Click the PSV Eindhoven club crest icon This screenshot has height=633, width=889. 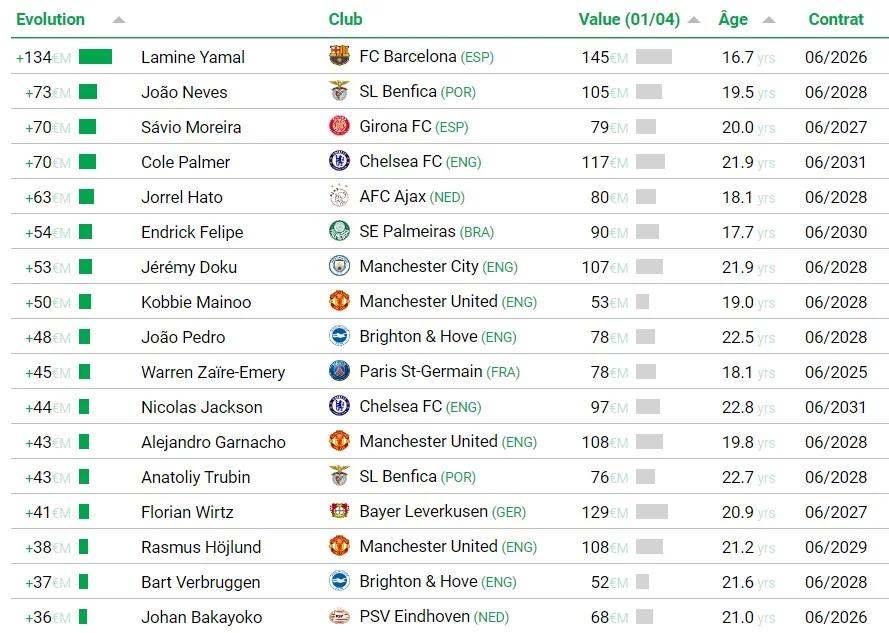[x=340, y=617]
